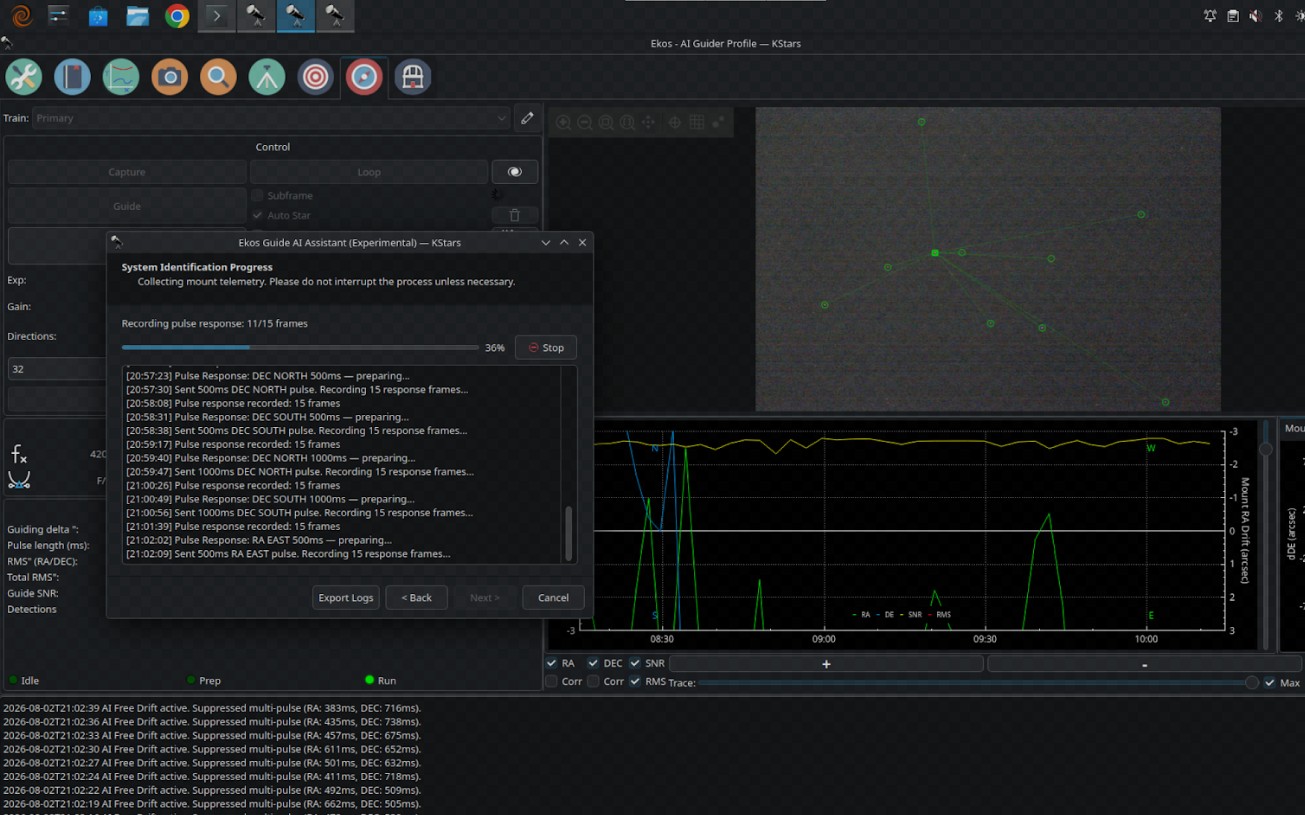
Task: Open the Scheduler notebook module
Action: 72,77
